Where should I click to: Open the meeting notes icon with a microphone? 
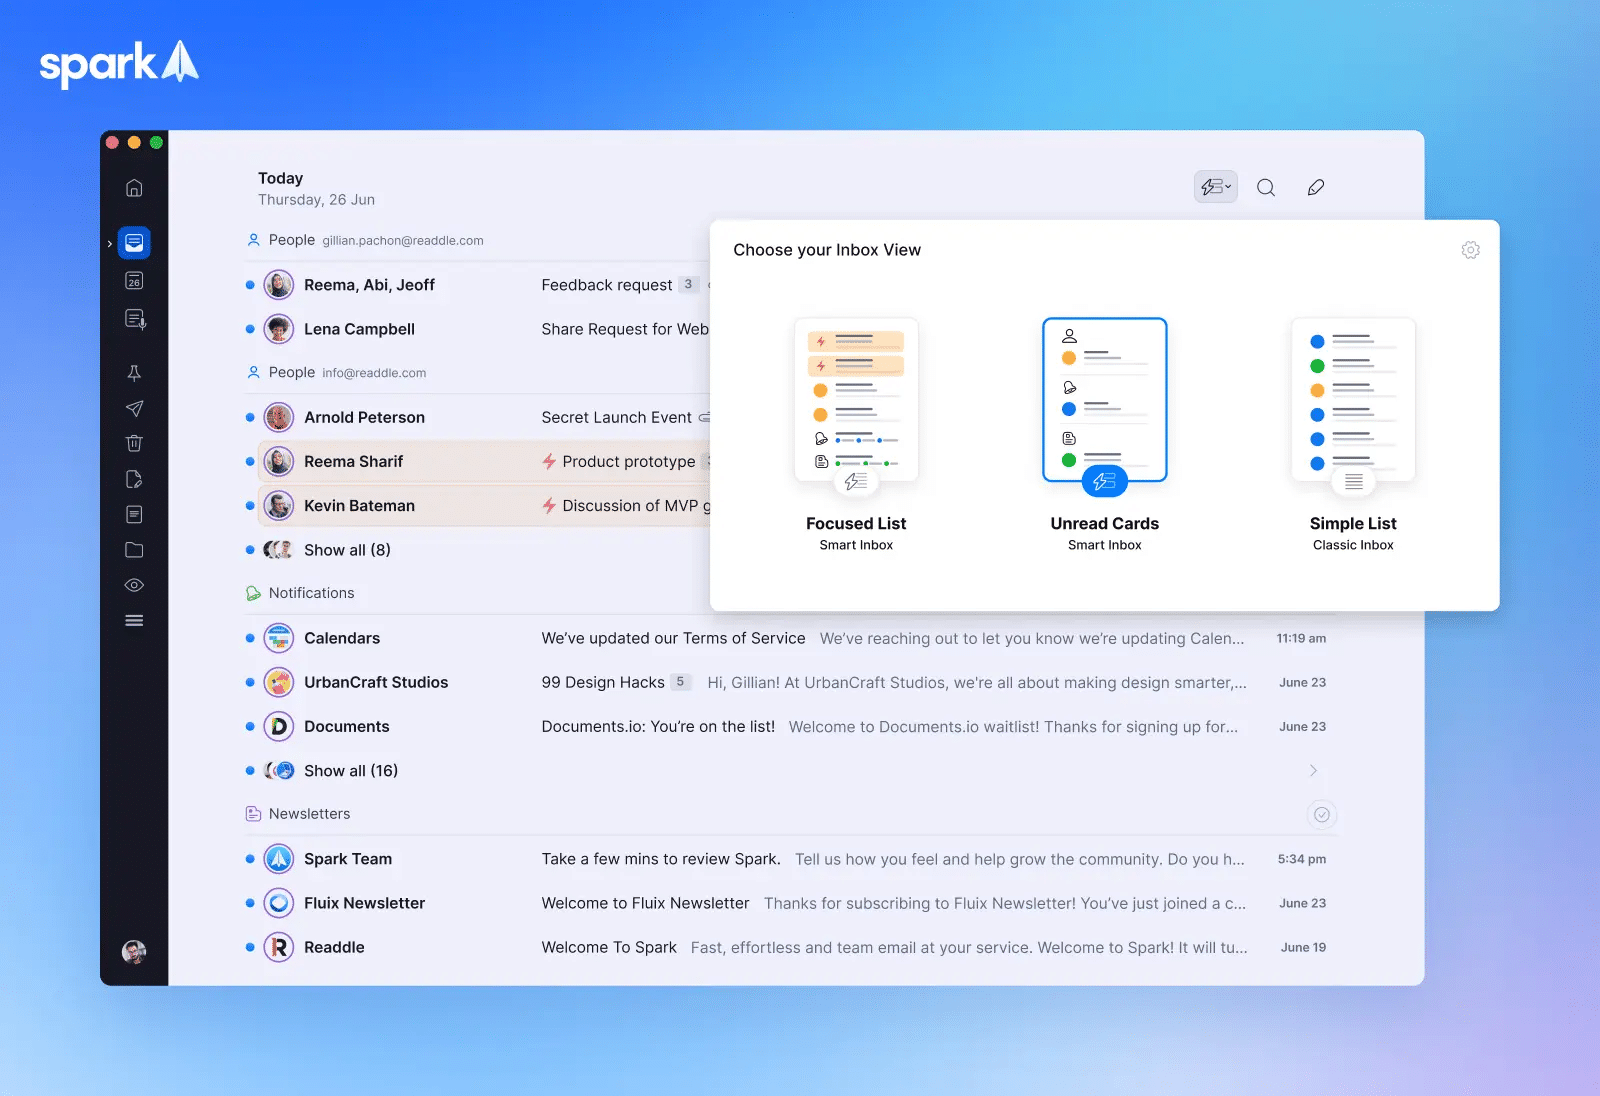pyautogui.click(x=135, y=319)
